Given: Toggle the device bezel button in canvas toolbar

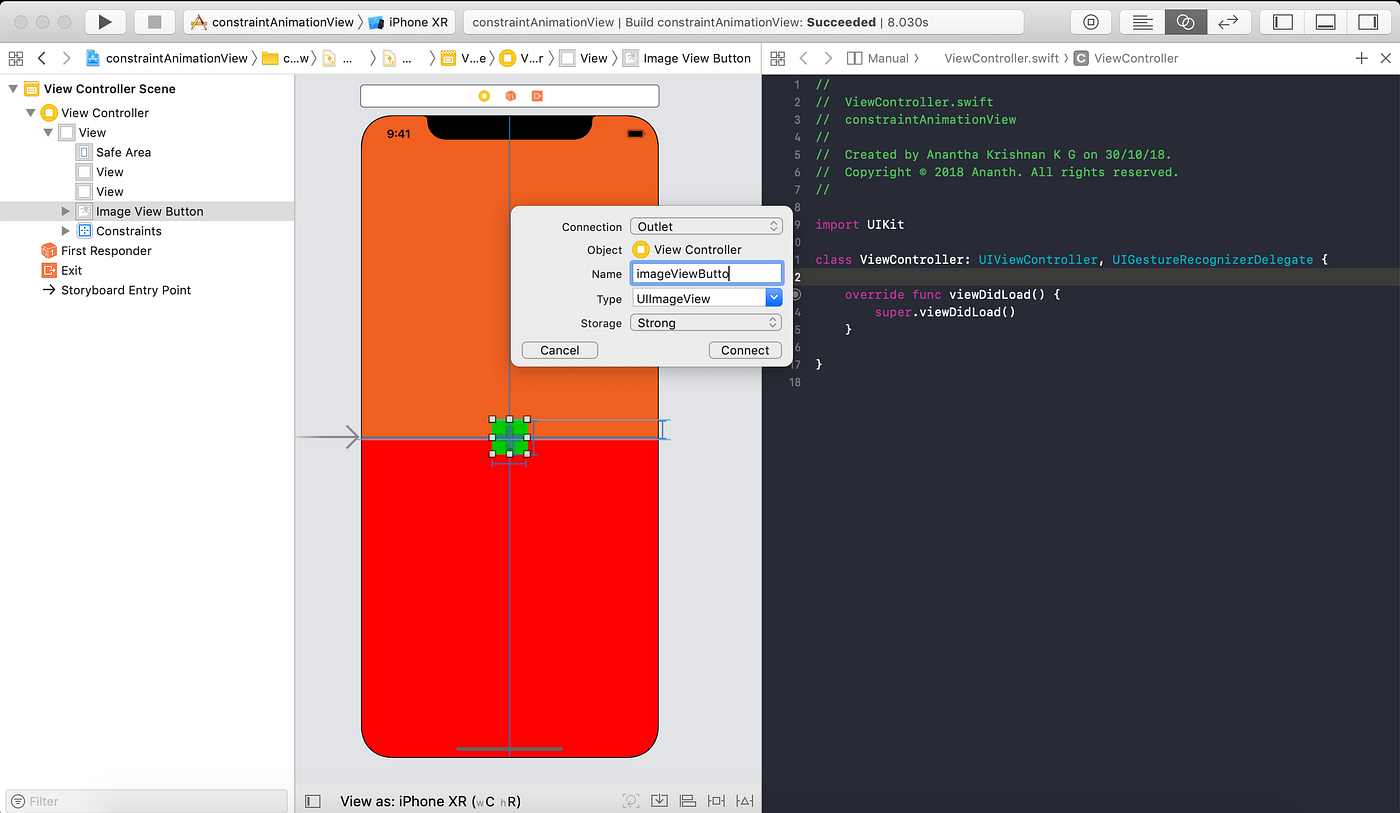Looking at the screenshot, I should 311,800.
